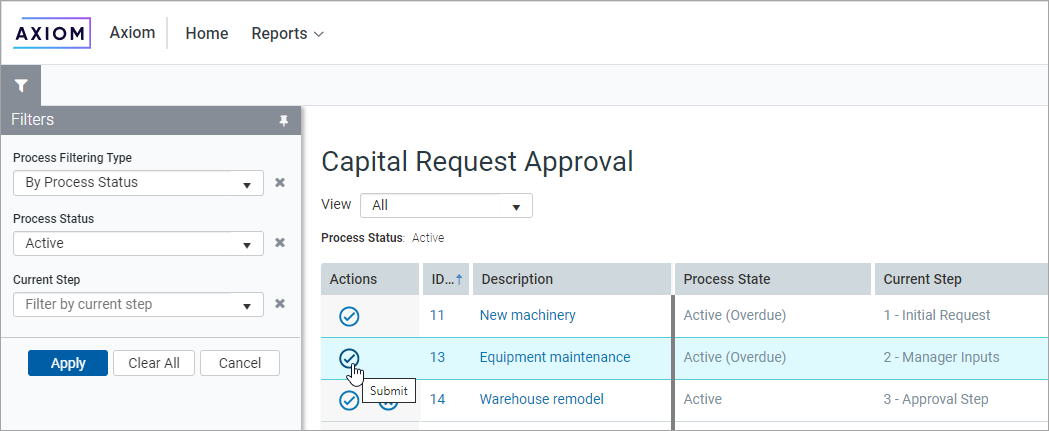Clear the Process Status filter
Image resolution: width=1049 pixels, height=431 pixels.
(280, 243)
